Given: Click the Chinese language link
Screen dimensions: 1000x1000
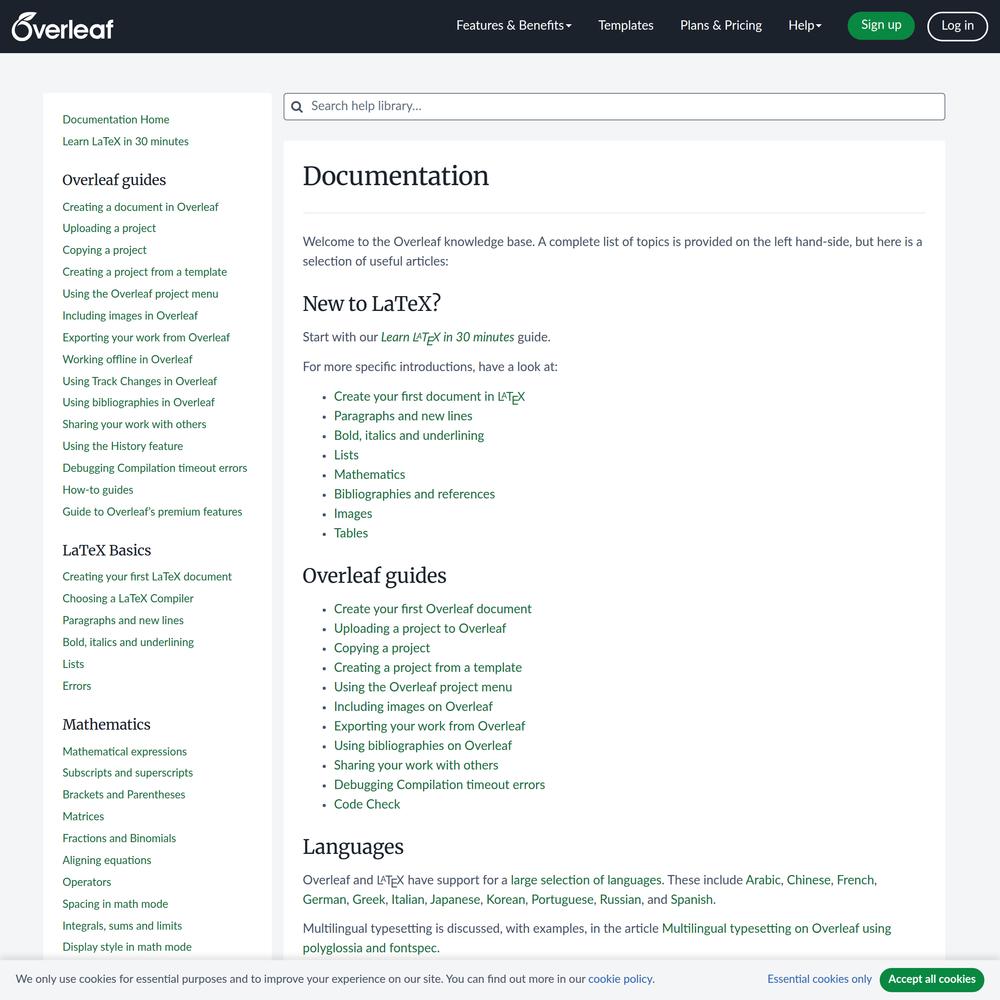Looking at the screenshot, I should [x=808, y=880].
